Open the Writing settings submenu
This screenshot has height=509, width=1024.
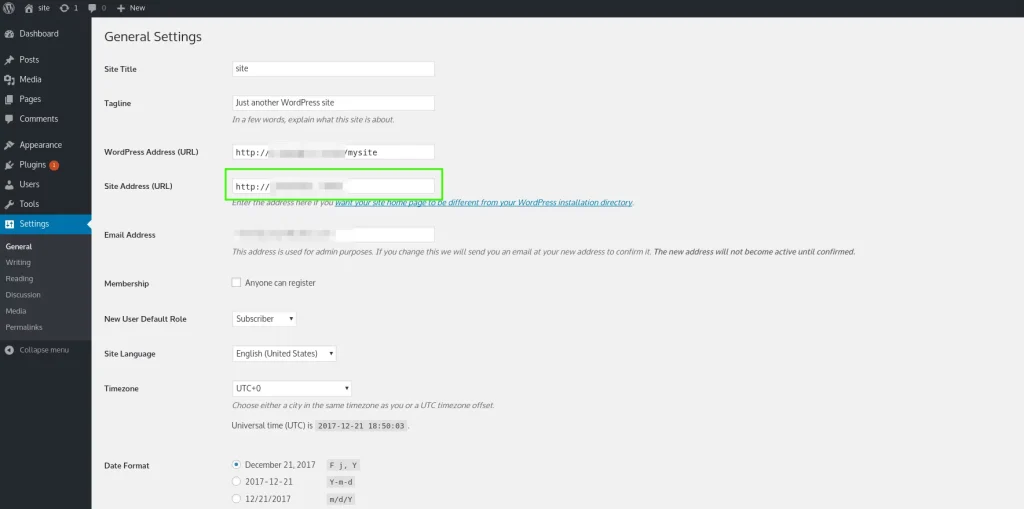click(18, 262)
